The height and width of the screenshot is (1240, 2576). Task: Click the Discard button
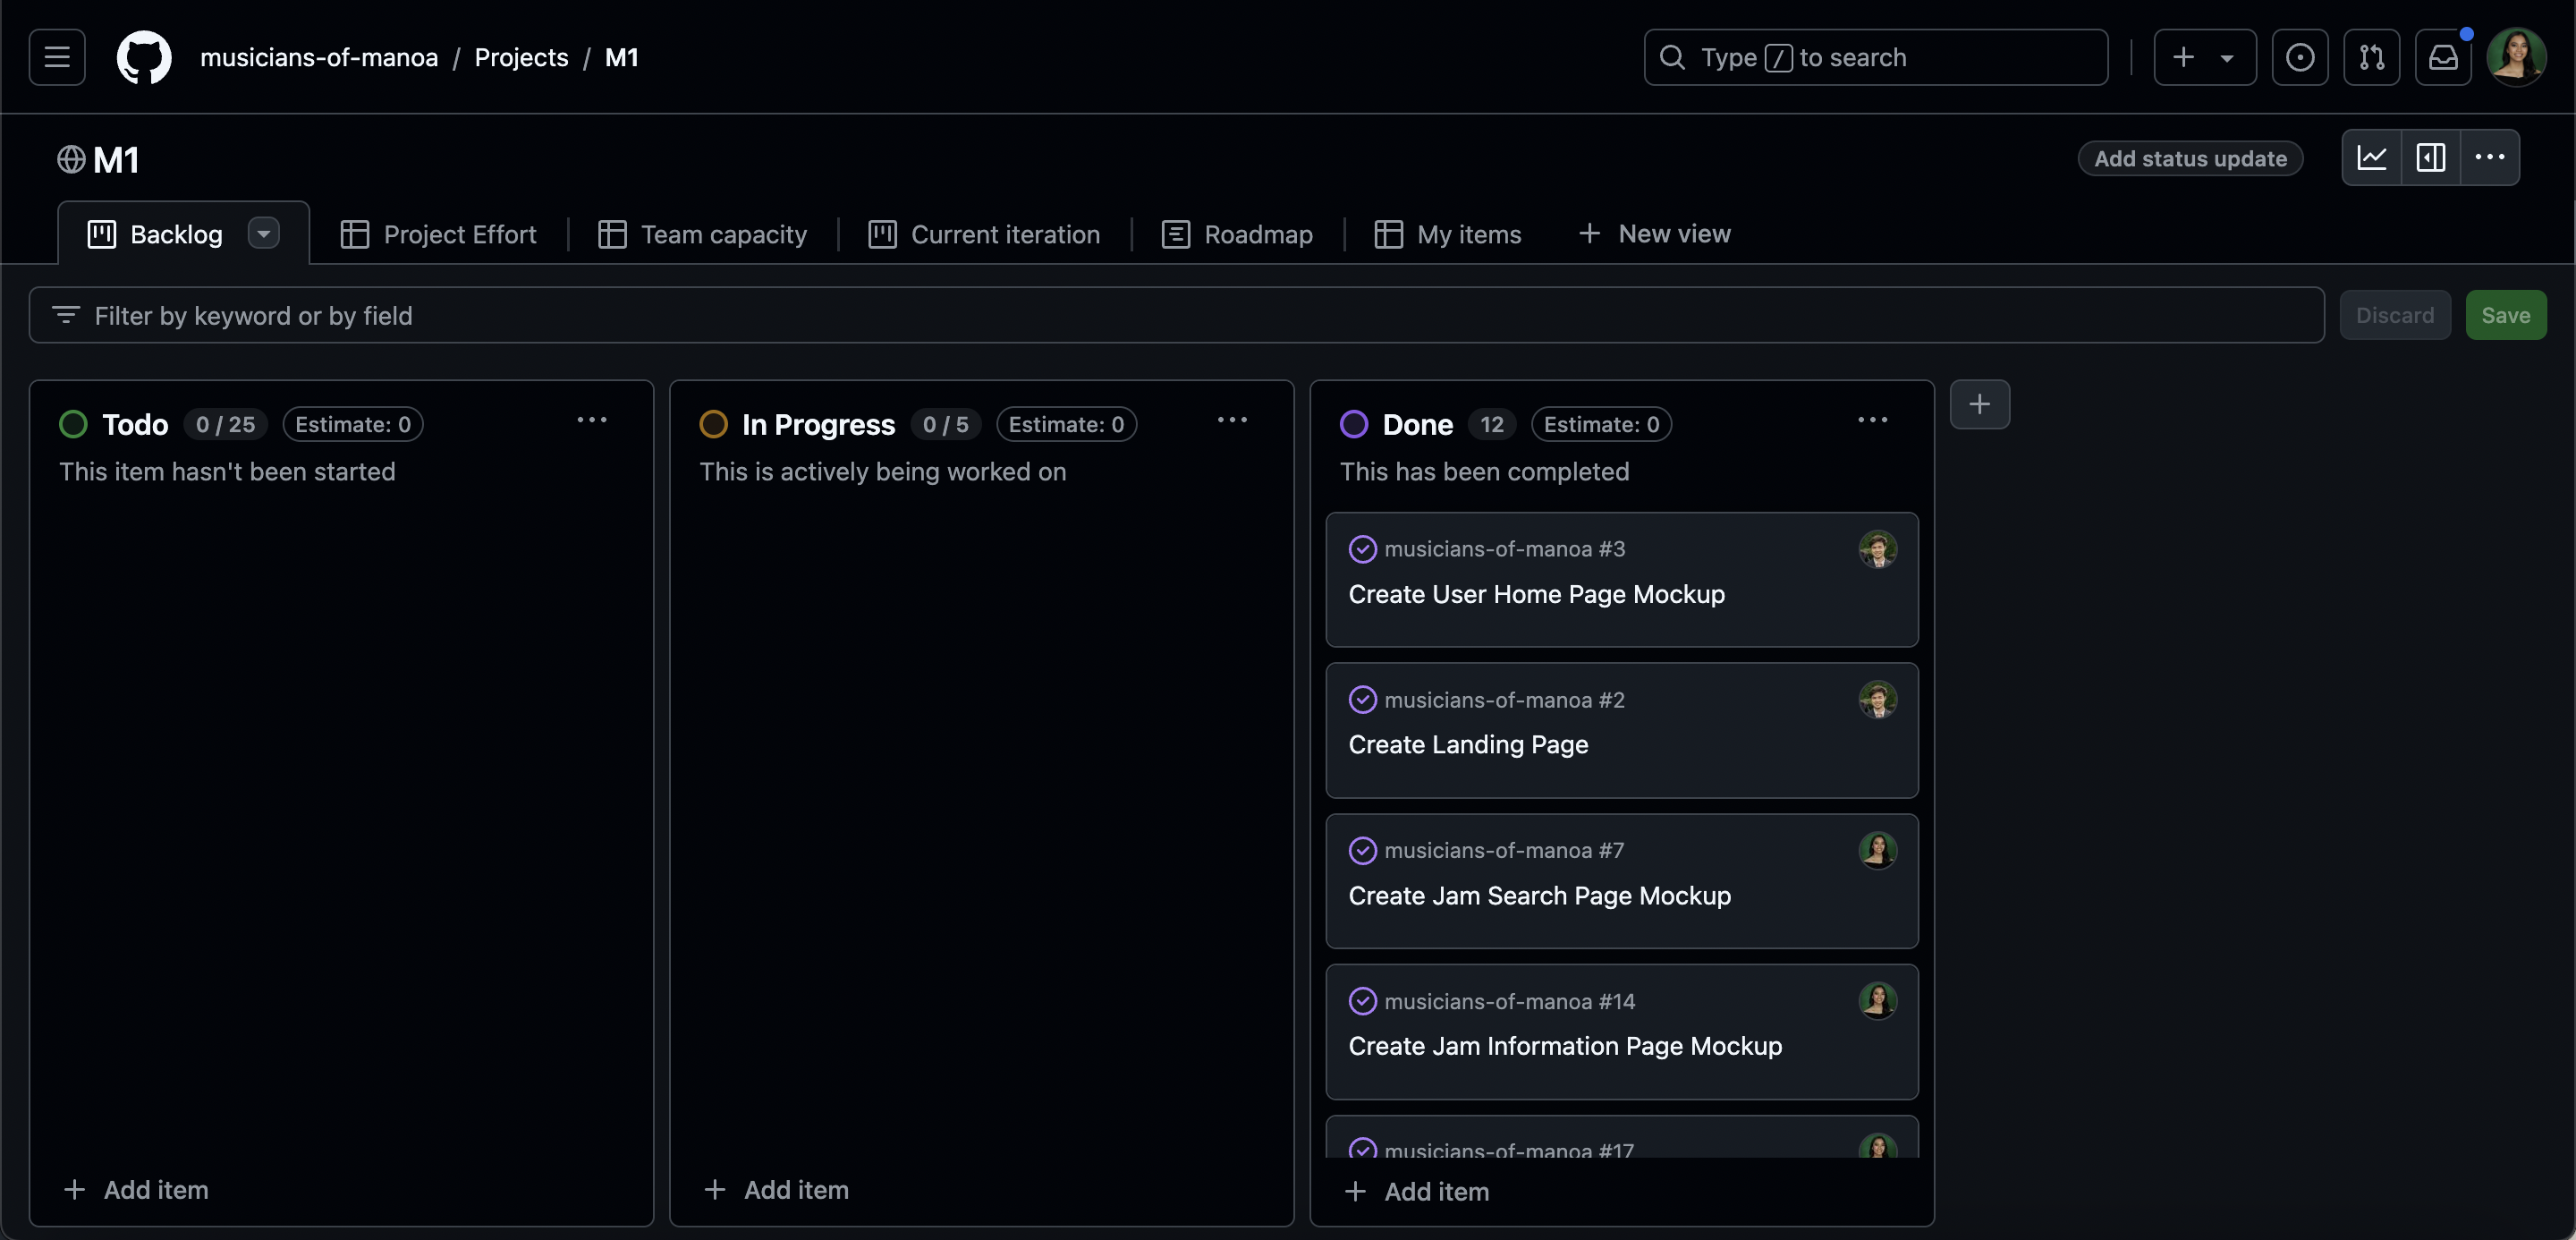click(2394, 315)
